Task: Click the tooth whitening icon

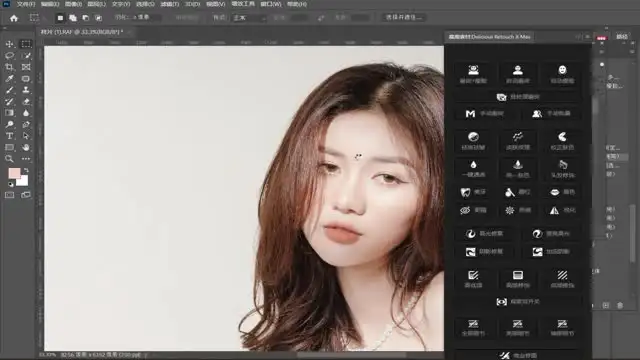Action: pyautogui.click(x=465, y=192)
